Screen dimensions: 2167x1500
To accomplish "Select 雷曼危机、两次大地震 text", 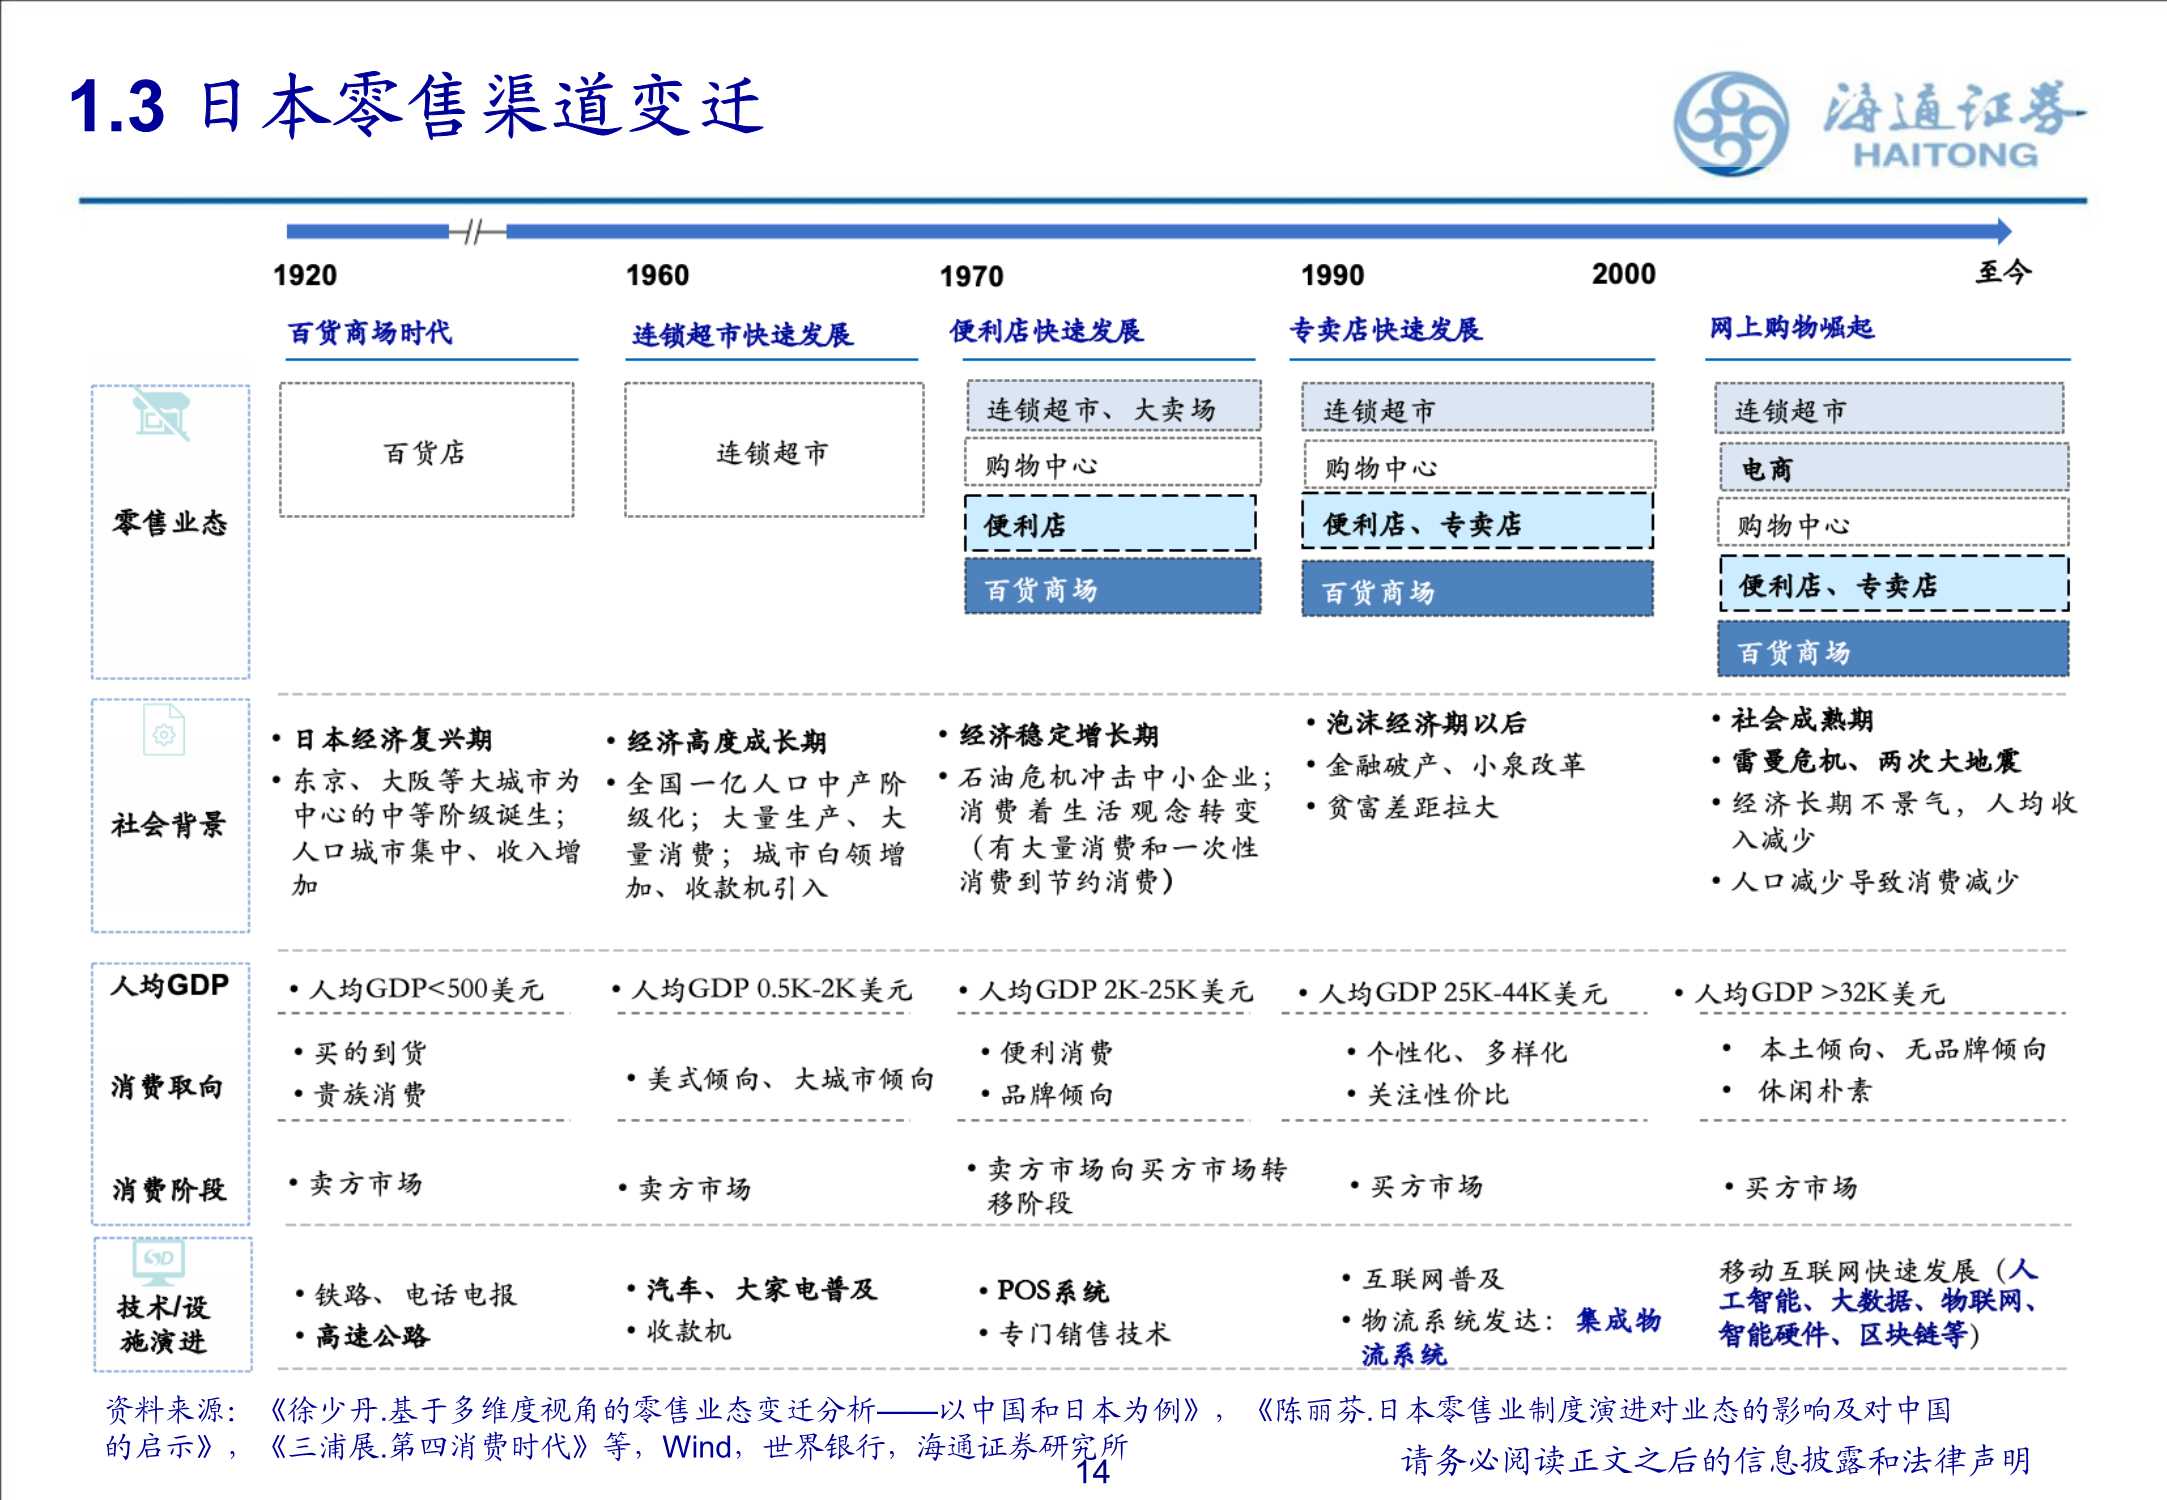I will 1876,761.
